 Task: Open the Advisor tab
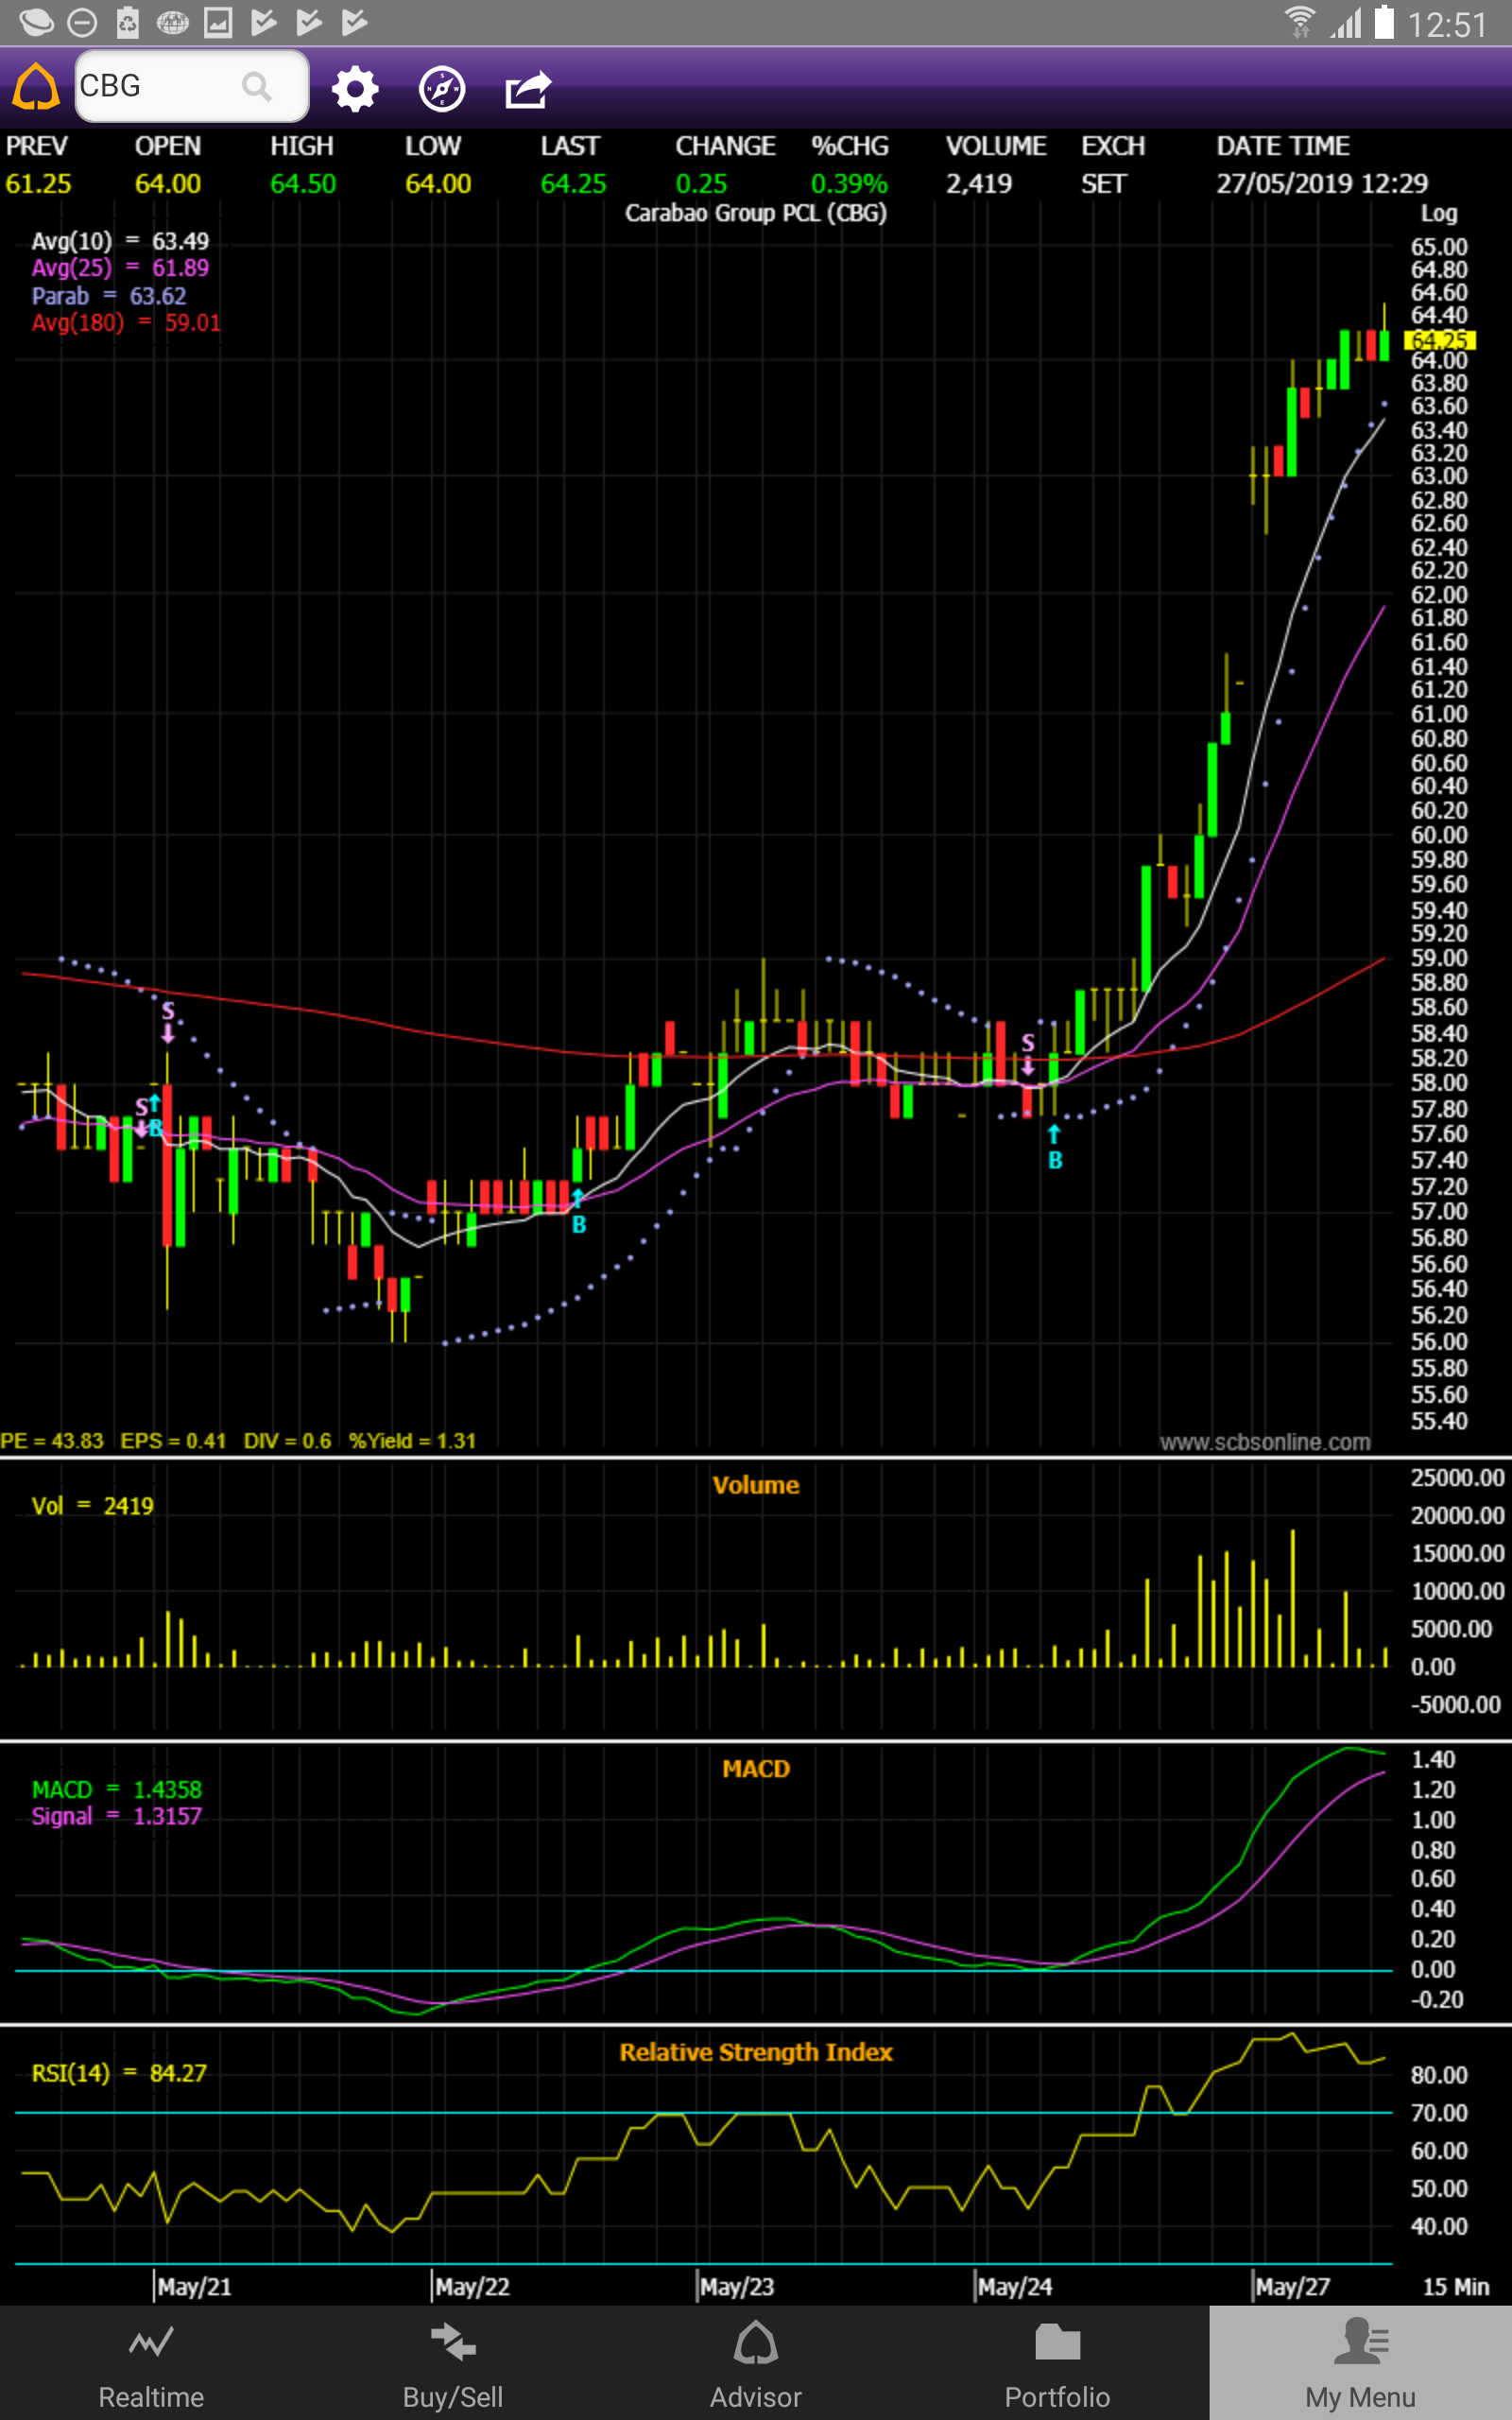756,2364
